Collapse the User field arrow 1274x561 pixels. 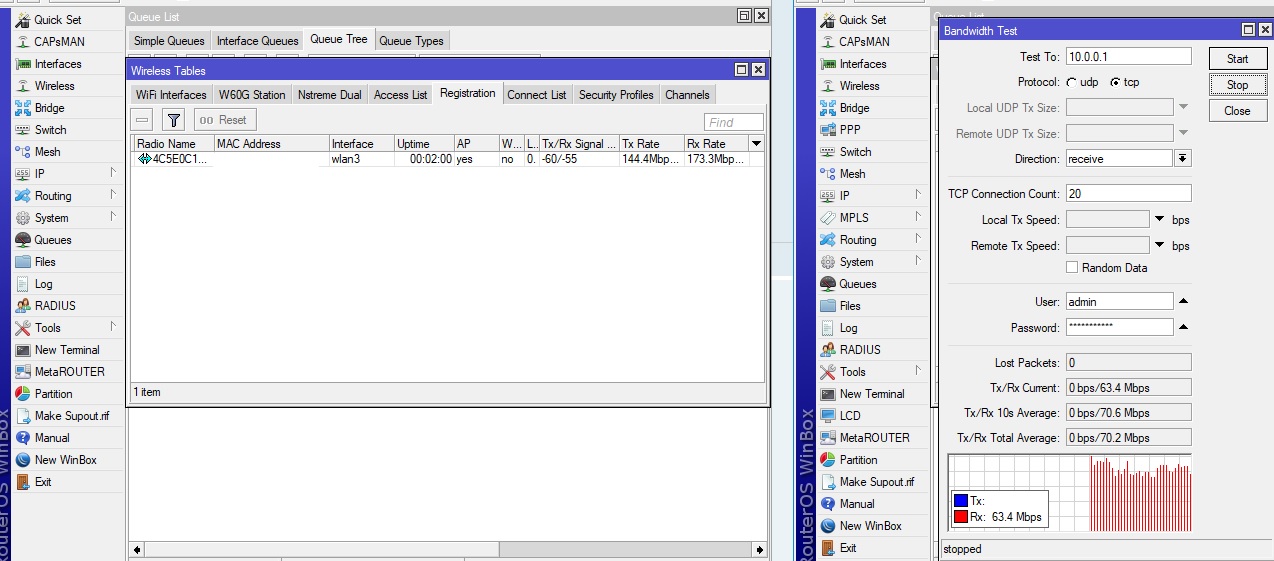tap(1183, 301)
